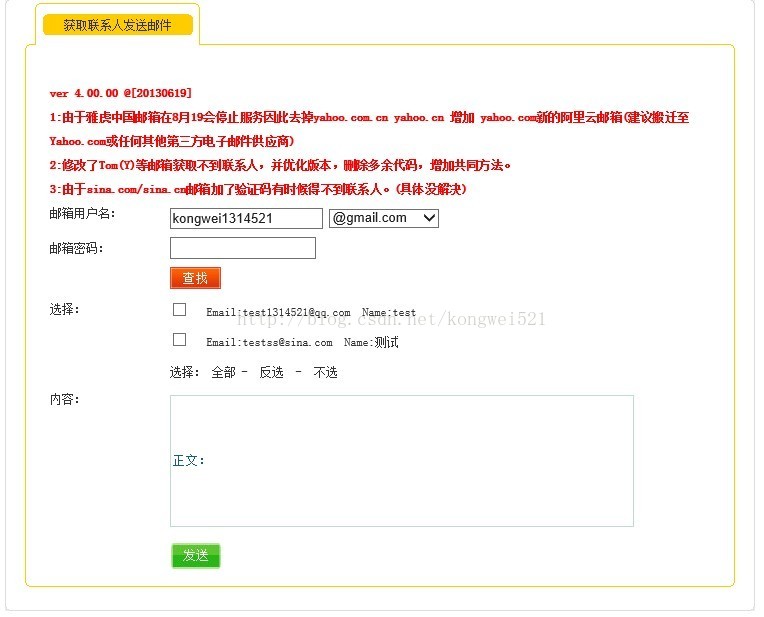Check the test1314521@qq.com contact checkbox
This screenshot has width=764, height=617.
179,309
